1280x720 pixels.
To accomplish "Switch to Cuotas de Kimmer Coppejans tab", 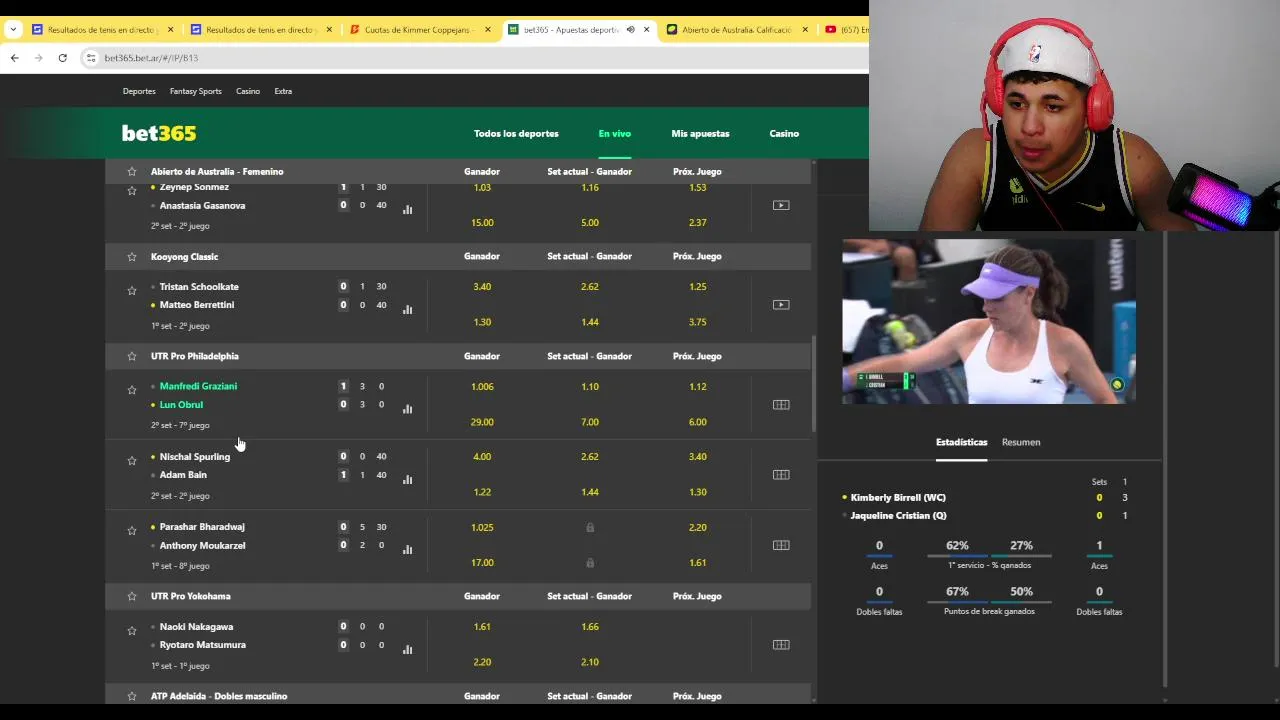I will tap(419, 30).
